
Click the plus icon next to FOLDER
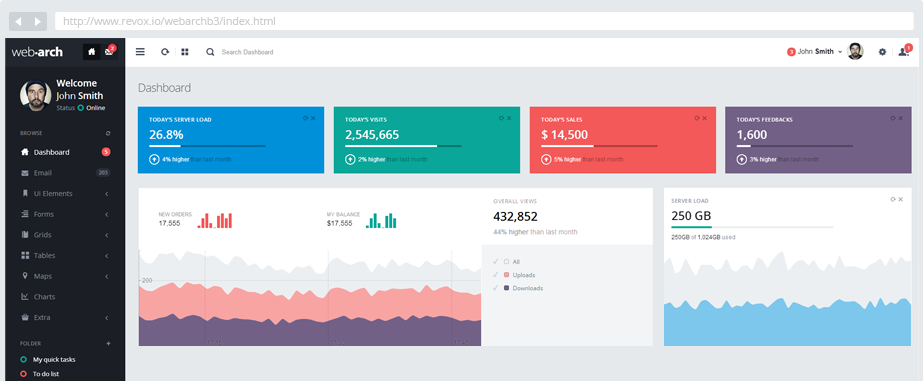pyautogui.click(x=108, y=343)
